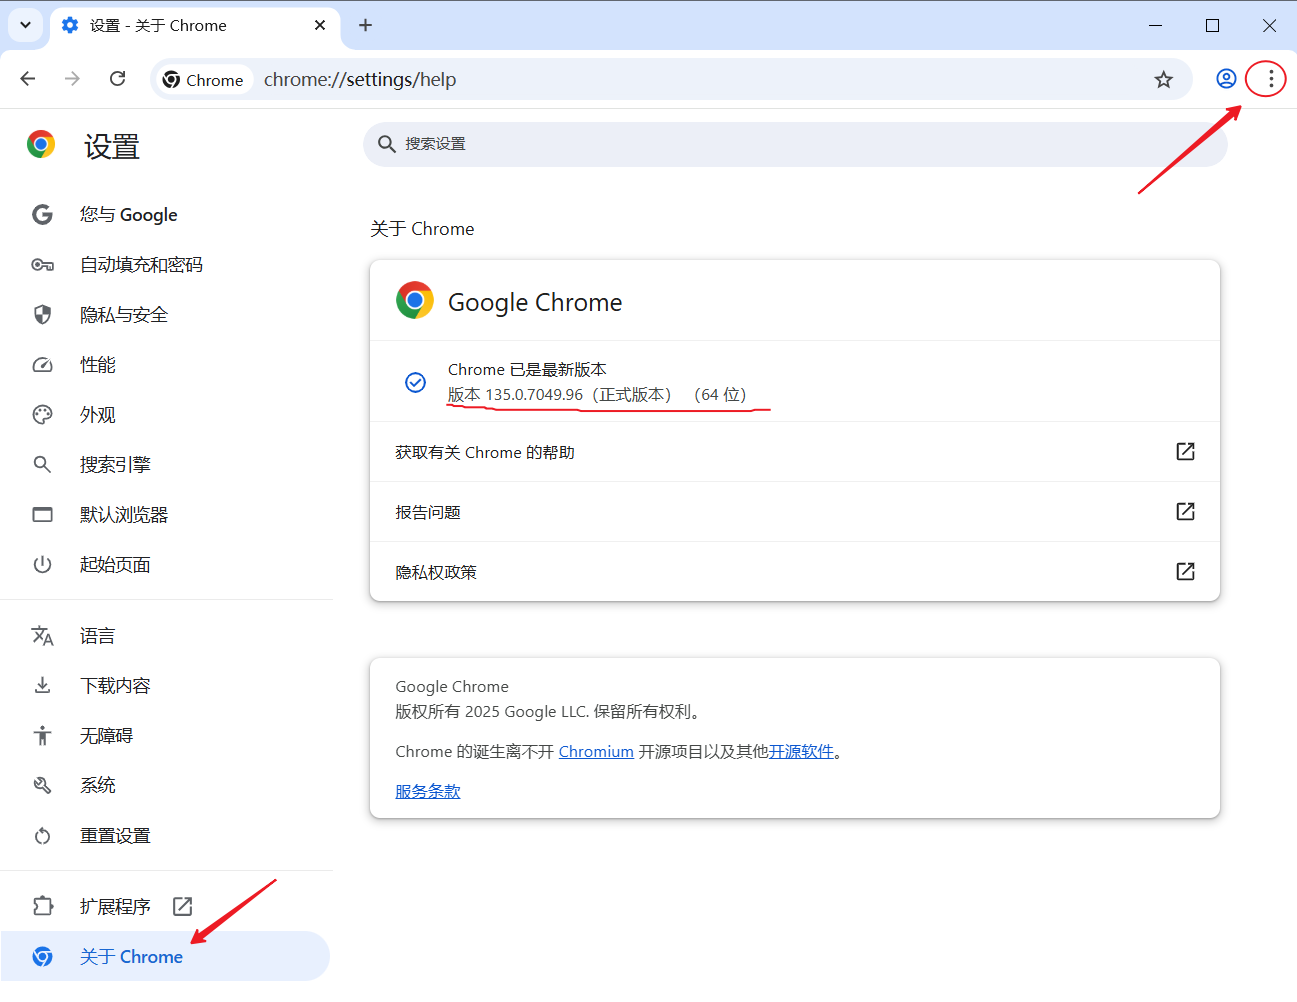The height and width of the screenshot is (1002, 1297).
Task: Open 系统 settings label
Action: [98, 786]
